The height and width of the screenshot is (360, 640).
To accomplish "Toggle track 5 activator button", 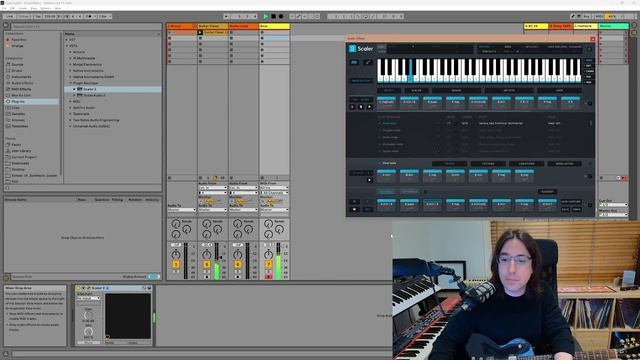I will point(207,264).
